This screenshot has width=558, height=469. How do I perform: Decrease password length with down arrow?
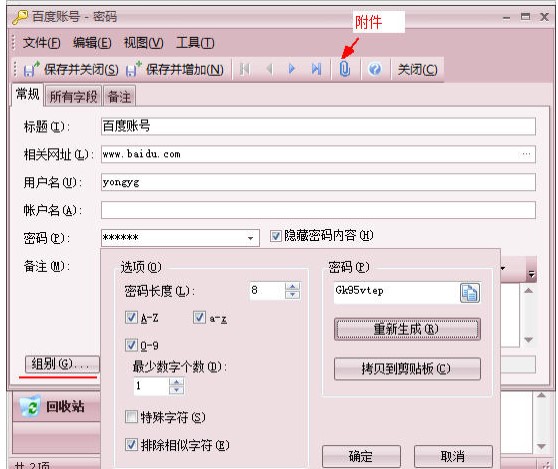coord(293,295)
